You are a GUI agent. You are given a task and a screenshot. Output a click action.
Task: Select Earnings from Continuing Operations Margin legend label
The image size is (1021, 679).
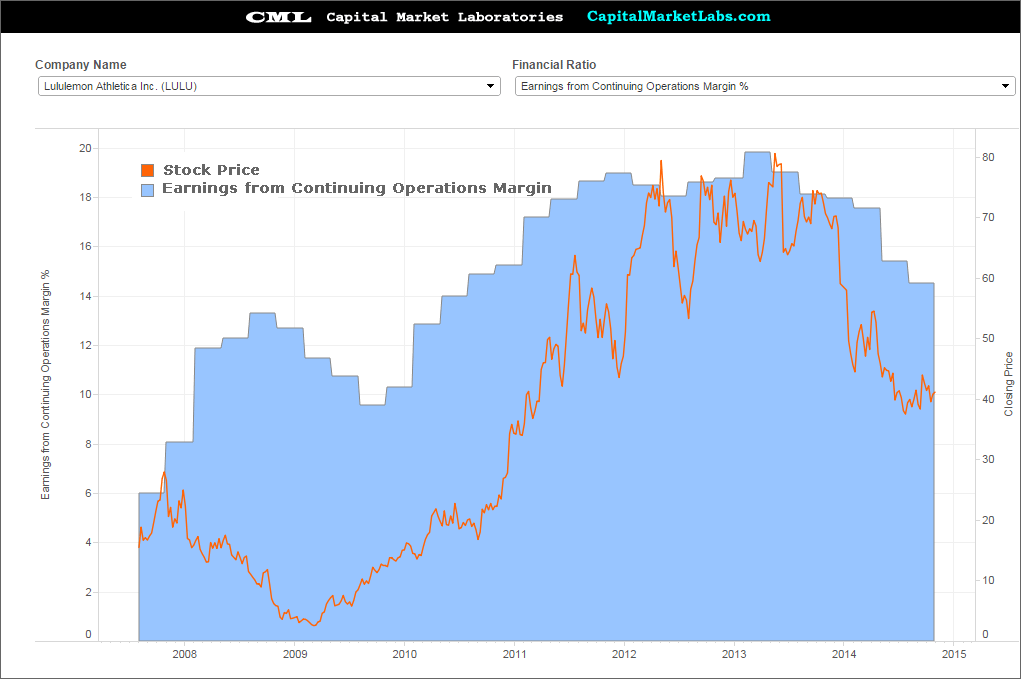click(357, 188)
